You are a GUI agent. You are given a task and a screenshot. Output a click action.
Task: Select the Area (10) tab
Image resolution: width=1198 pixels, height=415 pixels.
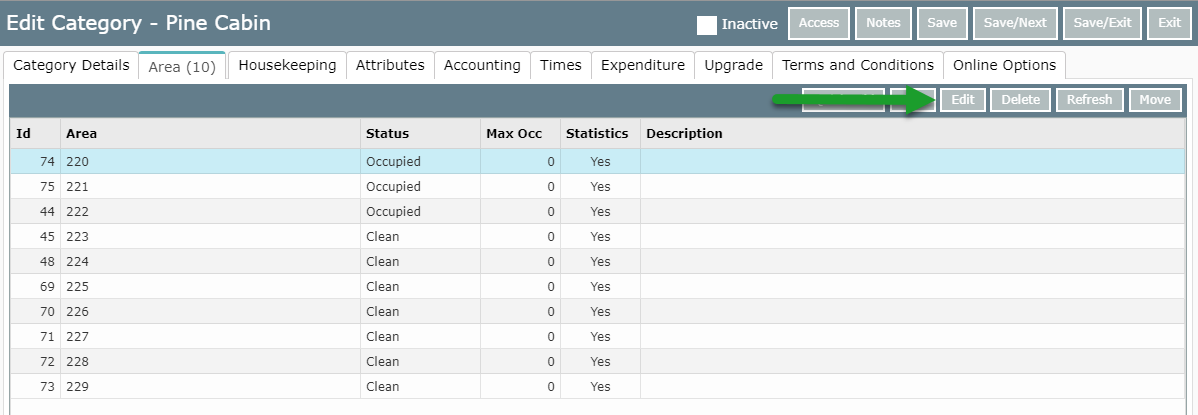(183, 66)
